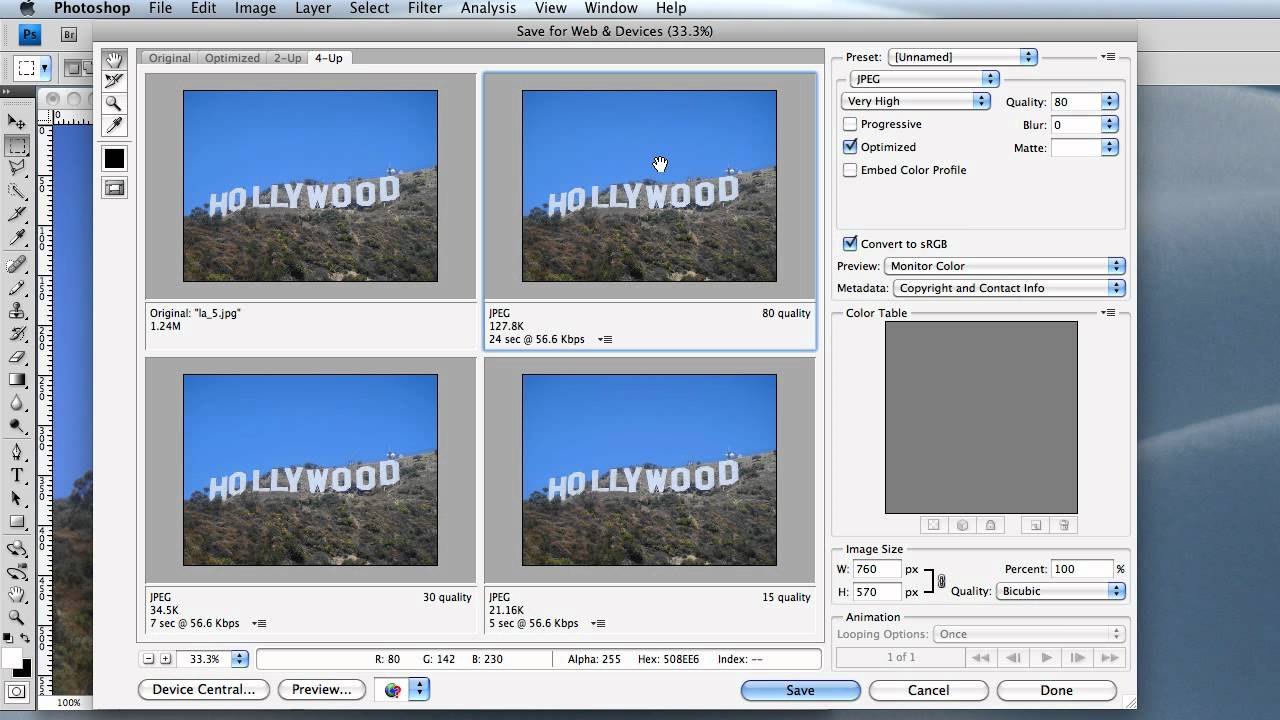Click the foreground color swatch in Photoshop's toolbar
This screenshot has height=720, width=1280.
click(x=12, y=659)
